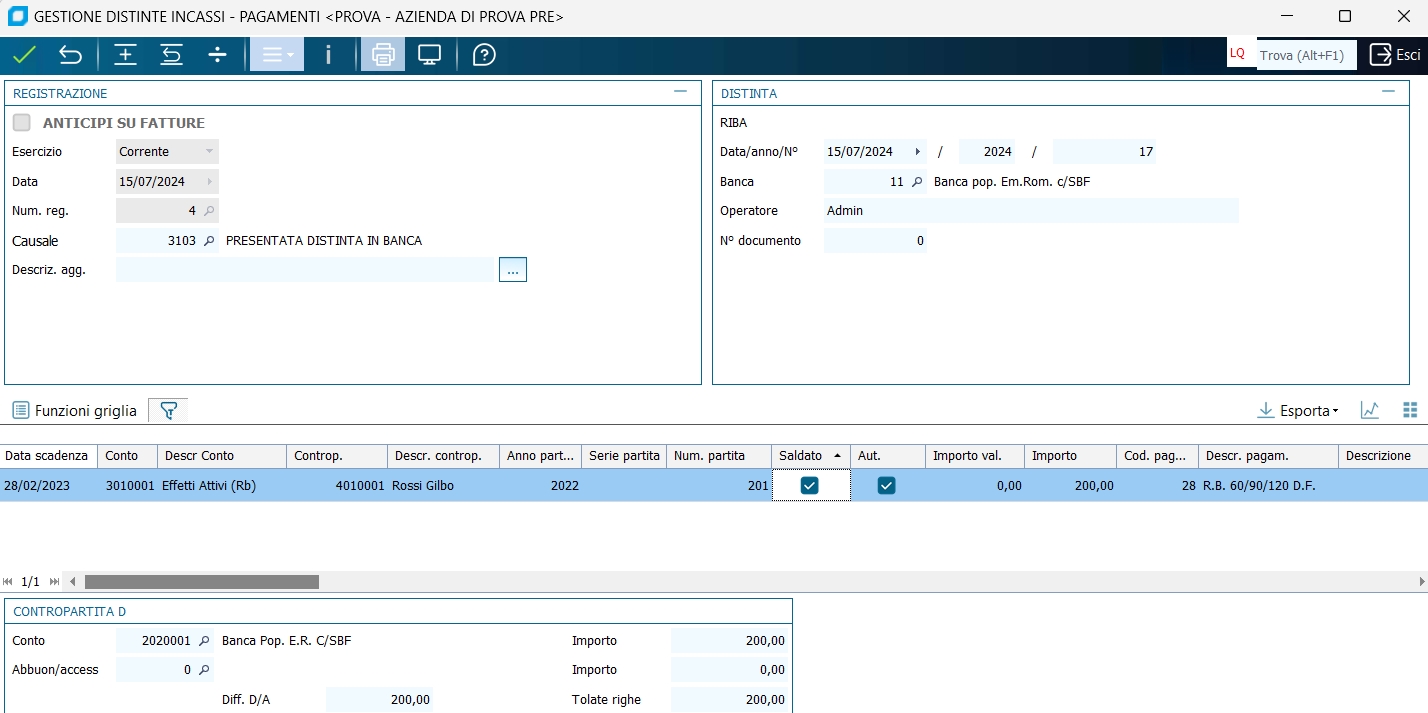This screenshot has width=1428, height=713.
Task: Click the insert row toolbar icon
Action: (125, 55)
